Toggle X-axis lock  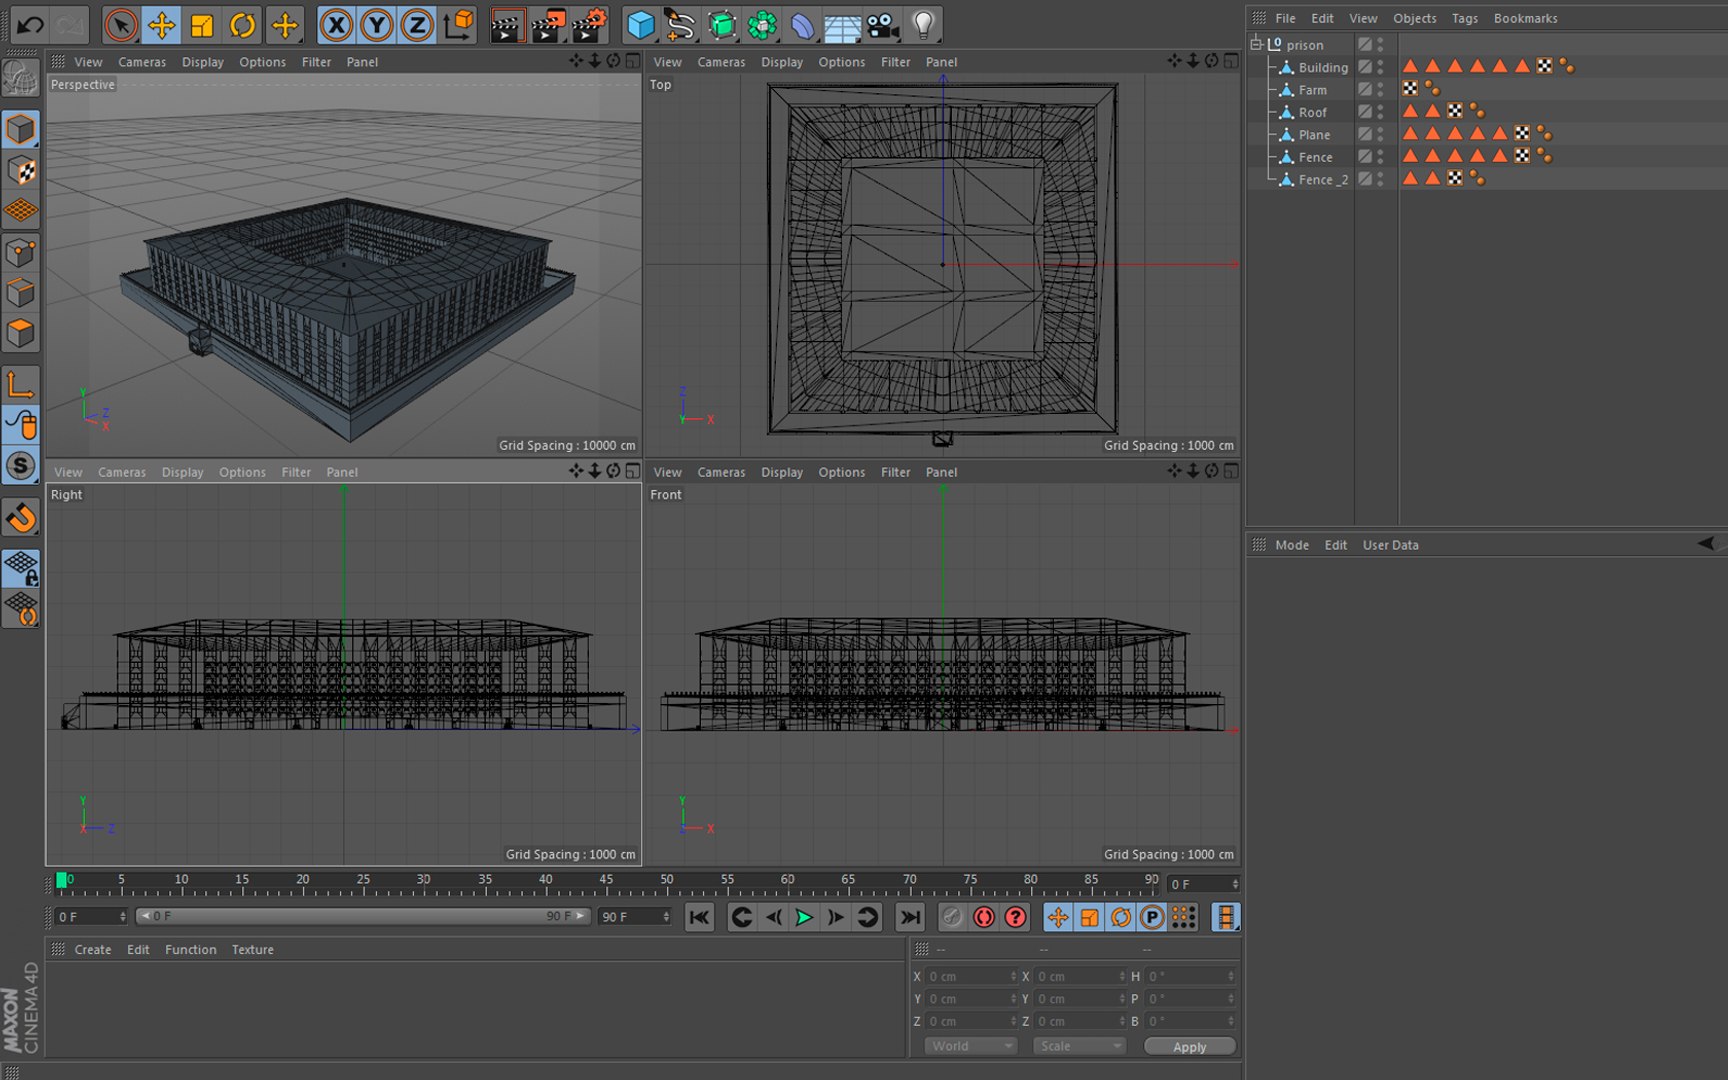(336, 25)
